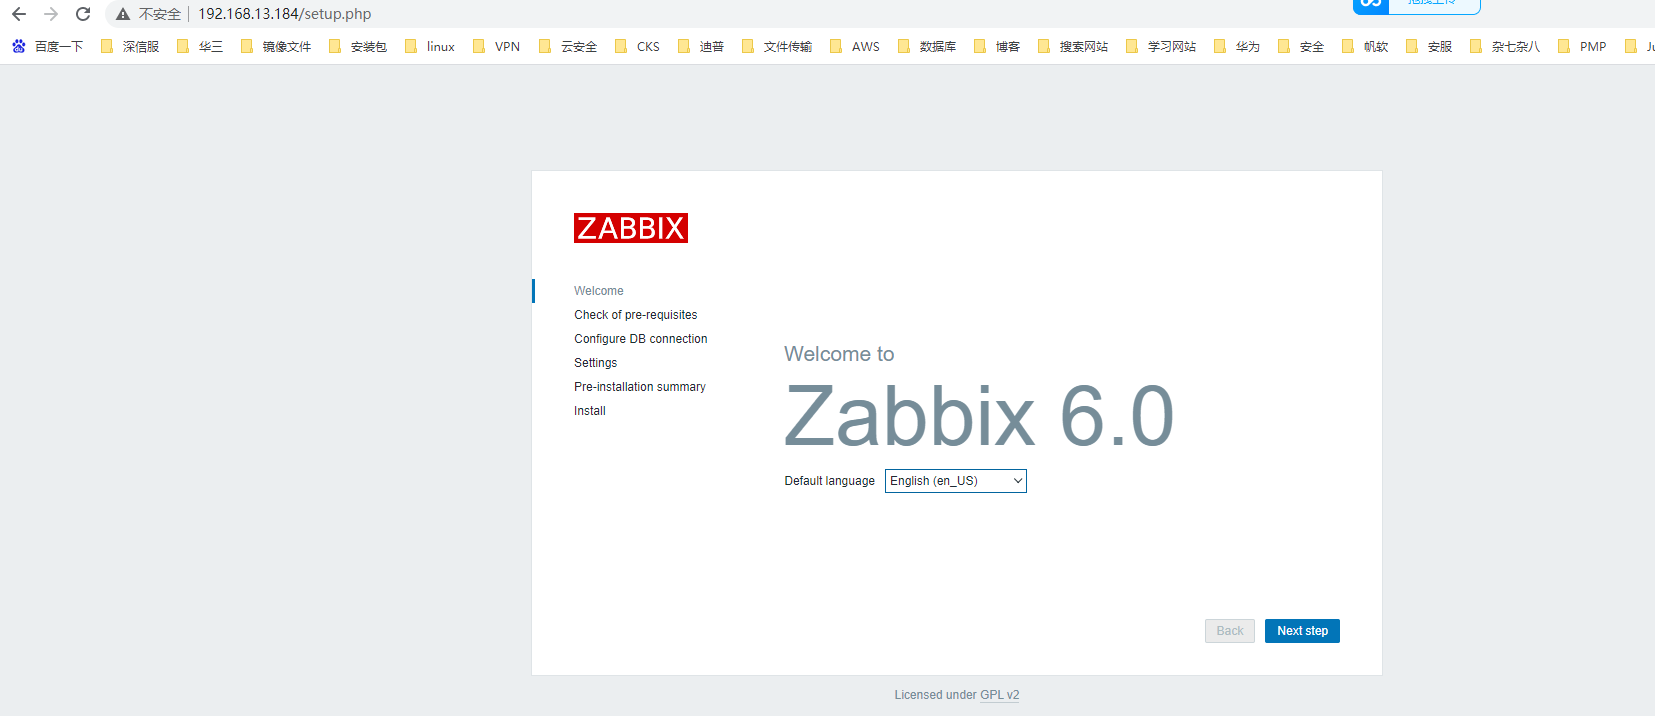The width and height of the screenshot is (1655, 716).
Task: Open the PMP bookmark folder
Action: pyautogui.click(x=1583, y=46)
